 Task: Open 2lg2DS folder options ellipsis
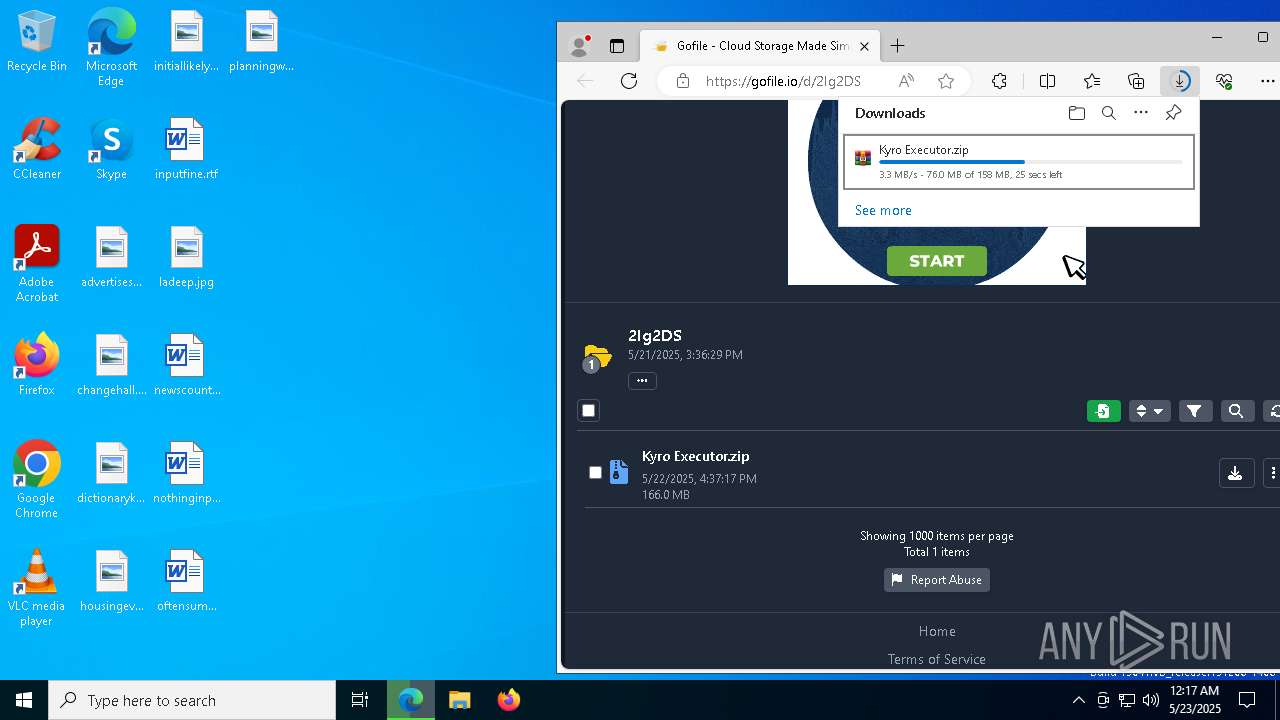642,380
